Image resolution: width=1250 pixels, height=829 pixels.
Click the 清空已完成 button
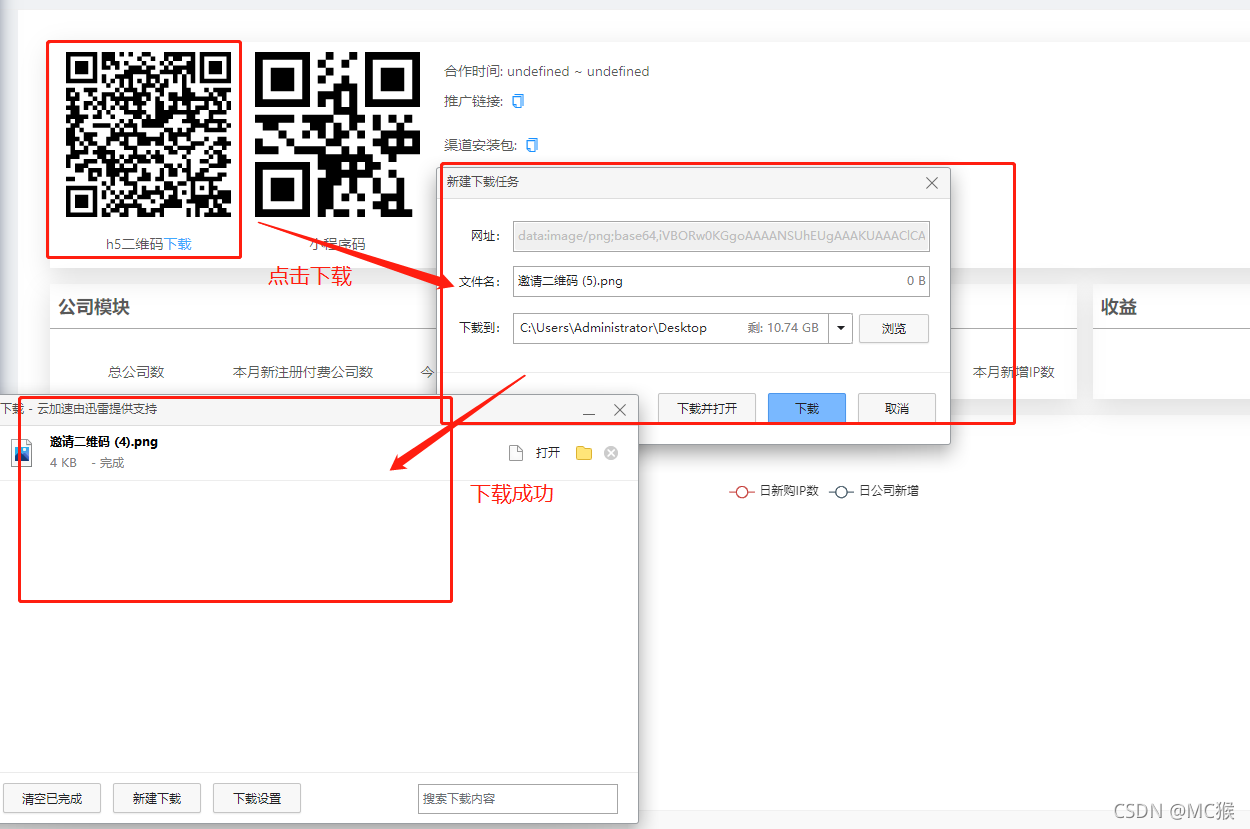tap(52, 798)
